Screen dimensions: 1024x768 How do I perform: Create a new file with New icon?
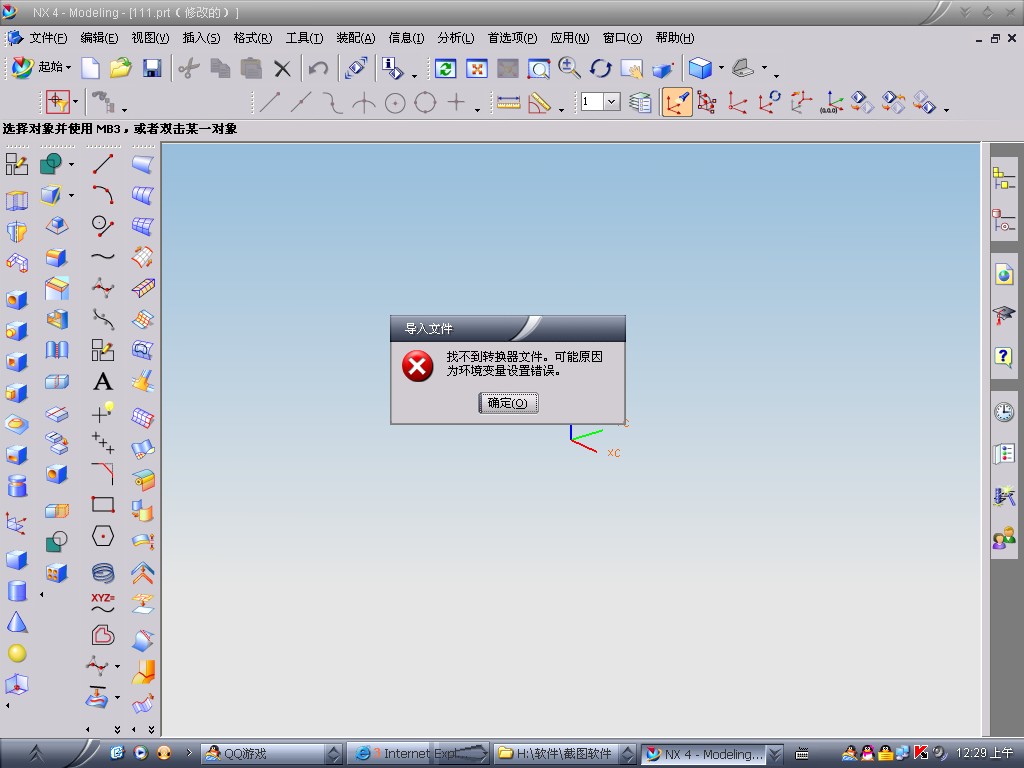[90, 67]
